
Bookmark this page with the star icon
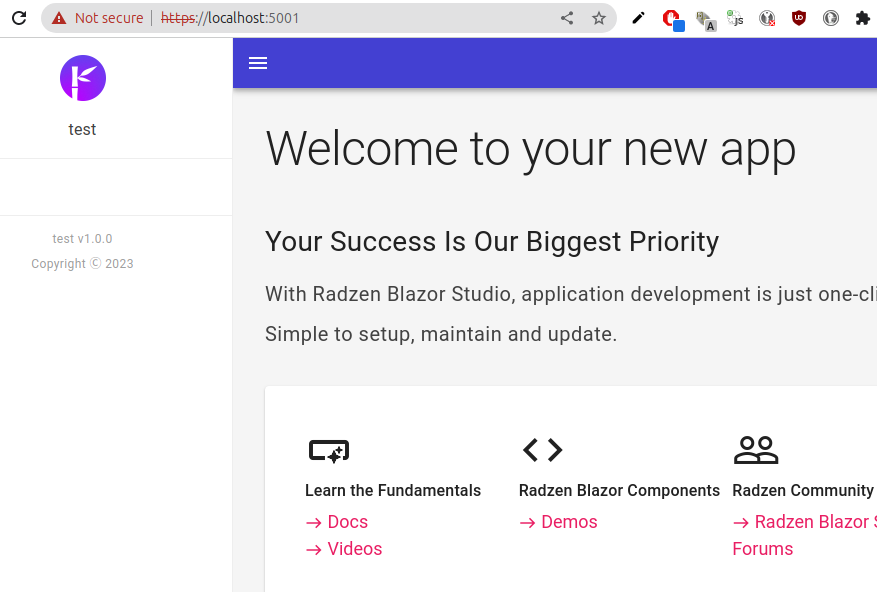[599, 18]
